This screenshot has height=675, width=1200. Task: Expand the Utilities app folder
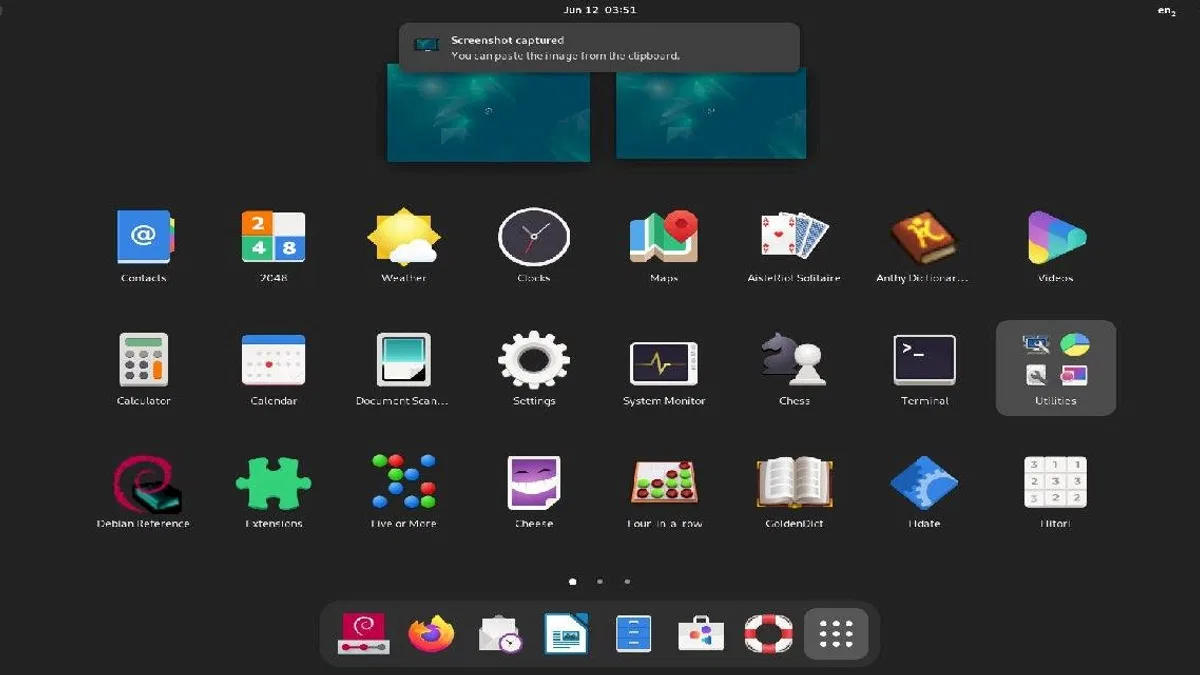(1056, 368)
